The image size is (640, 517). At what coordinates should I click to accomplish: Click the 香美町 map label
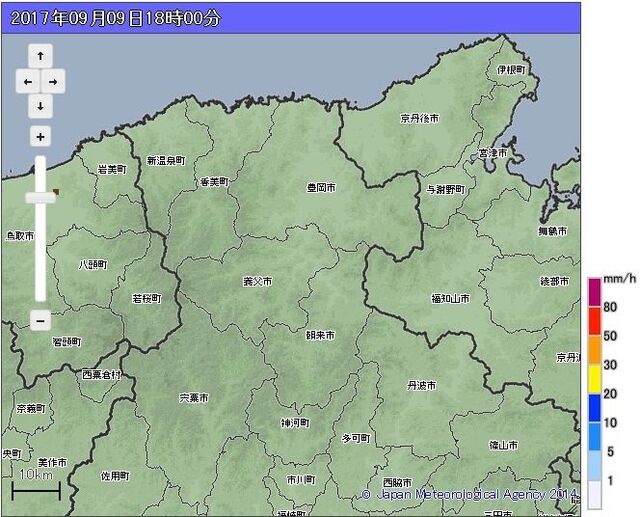tap(214, 182)
